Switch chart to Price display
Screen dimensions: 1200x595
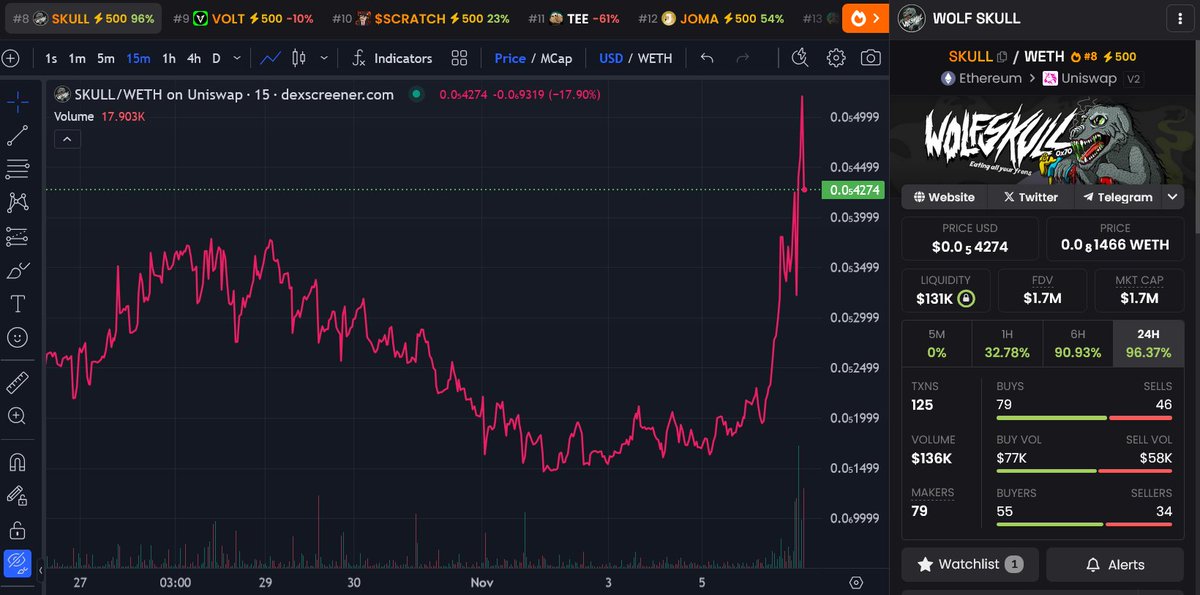[x=510, y=58]
